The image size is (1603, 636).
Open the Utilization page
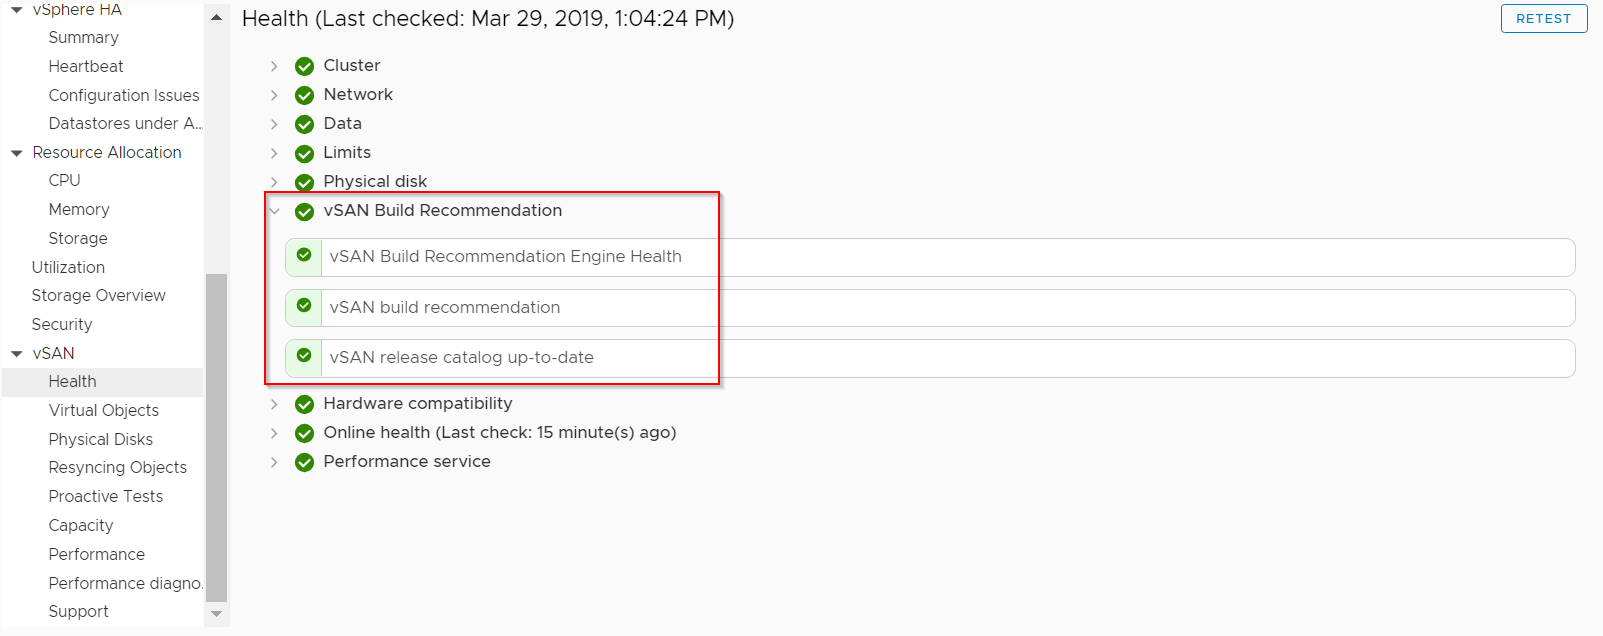click(x=68, y=267)
